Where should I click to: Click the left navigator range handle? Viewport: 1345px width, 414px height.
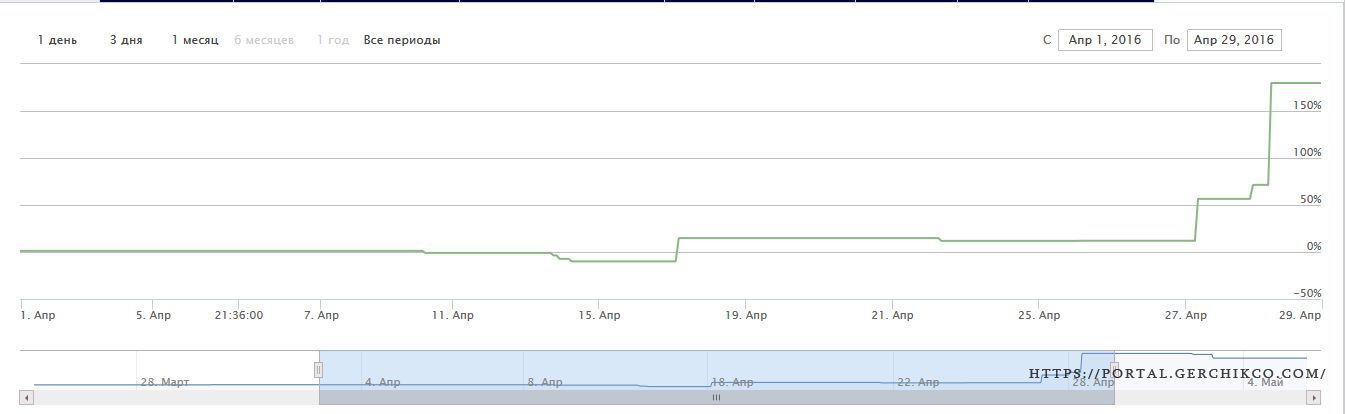(319, 369)
